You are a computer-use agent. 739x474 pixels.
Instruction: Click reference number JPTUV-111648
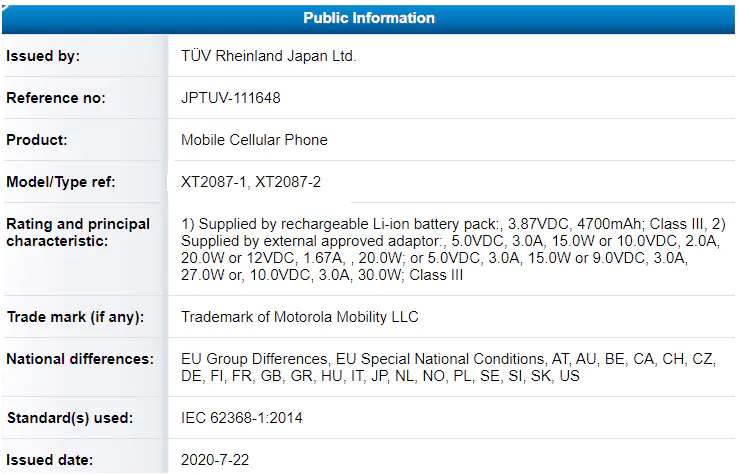[230, 98]
